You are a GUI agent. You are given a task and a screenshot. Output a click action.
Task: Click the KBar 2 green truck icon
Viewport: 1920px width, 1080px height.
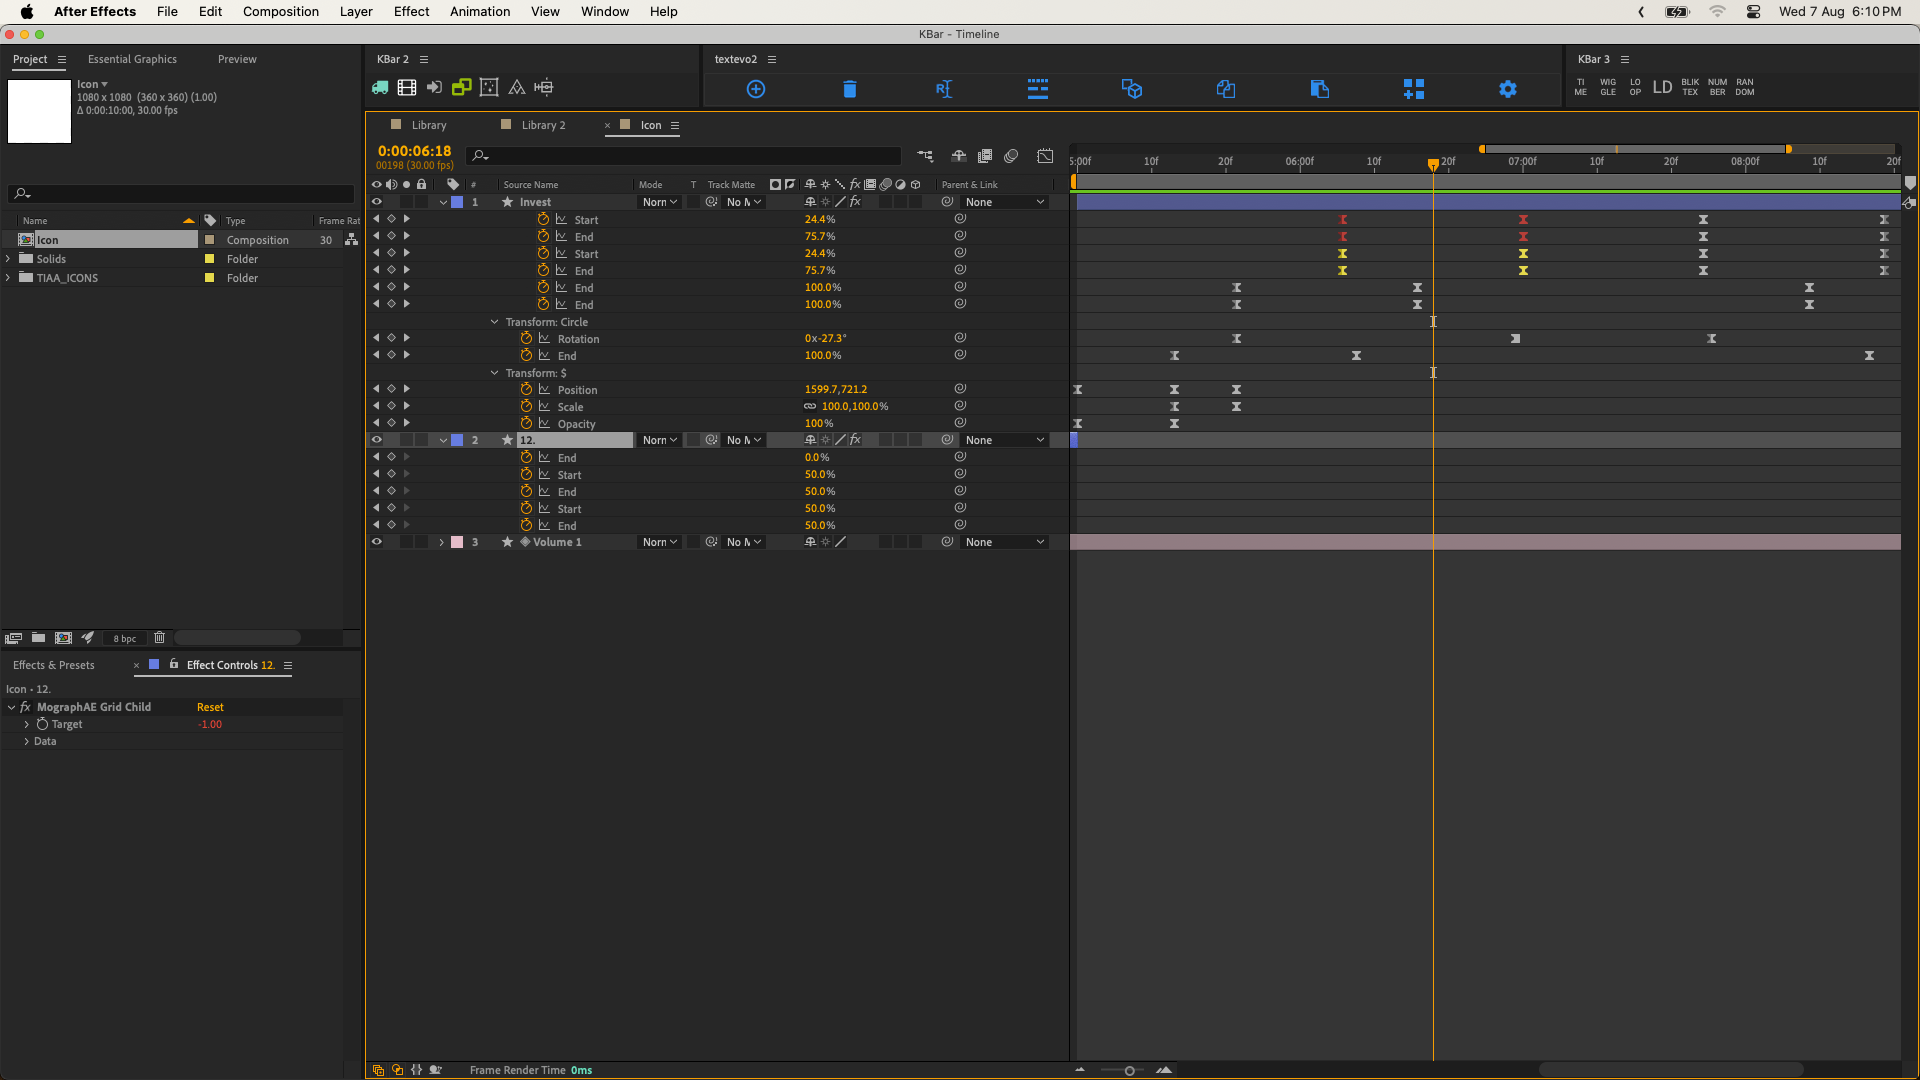click(x=380, y=88)
